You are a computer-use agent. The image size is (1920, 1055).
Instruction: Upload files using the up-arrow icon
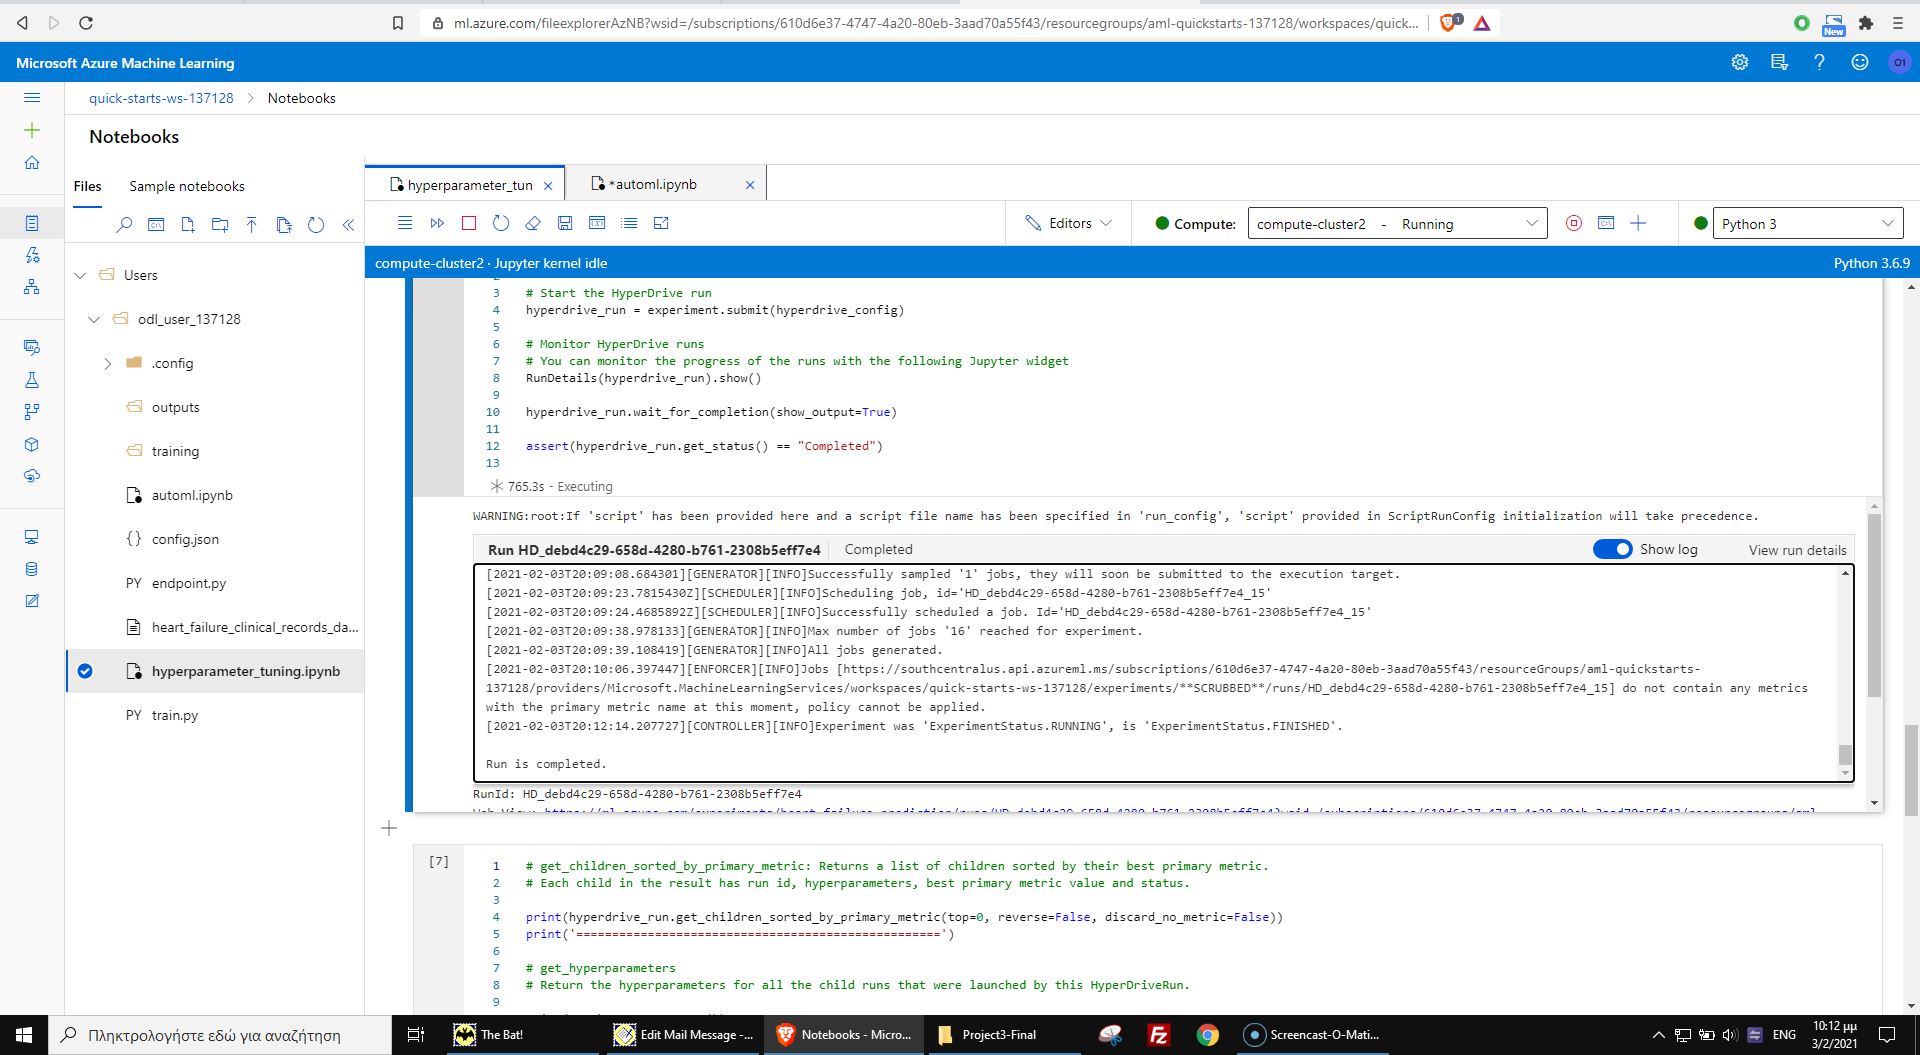252,225
